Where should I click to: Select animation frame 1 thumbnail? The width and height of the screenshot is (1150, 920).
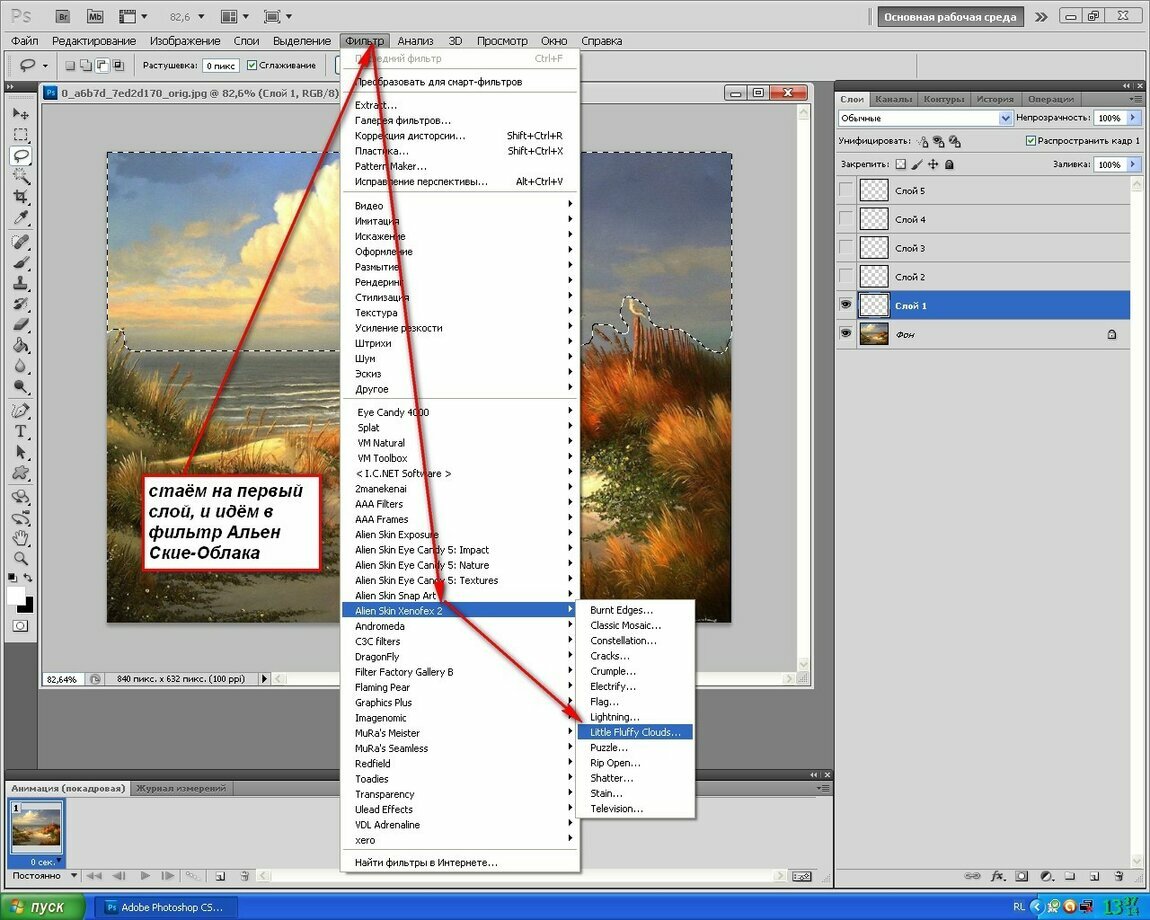point(36,830)
